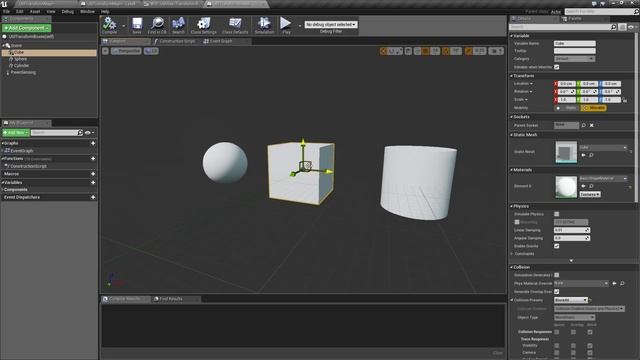
Task: Save the blueprint with the Save icon
Action: point(137,25)
